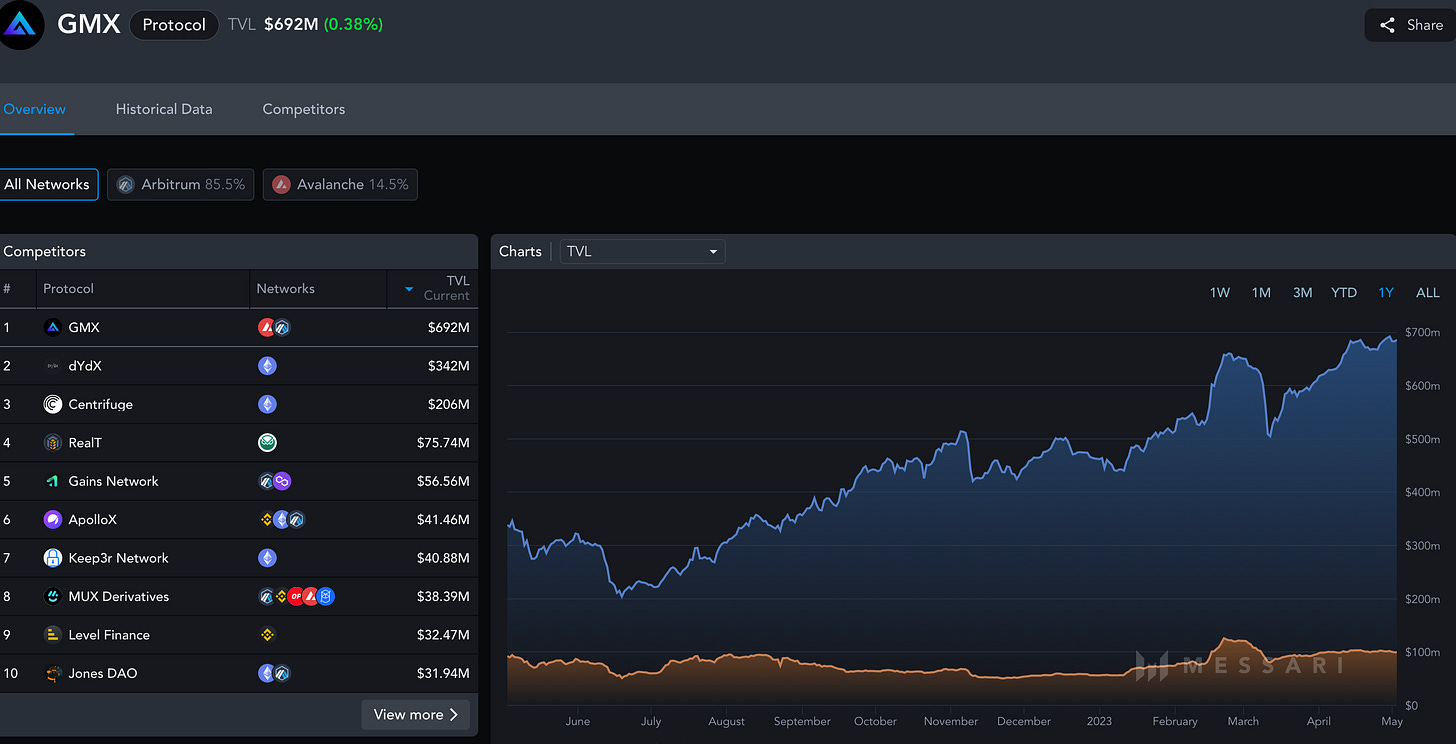Select the ALL chart range

coord(1428,292)
